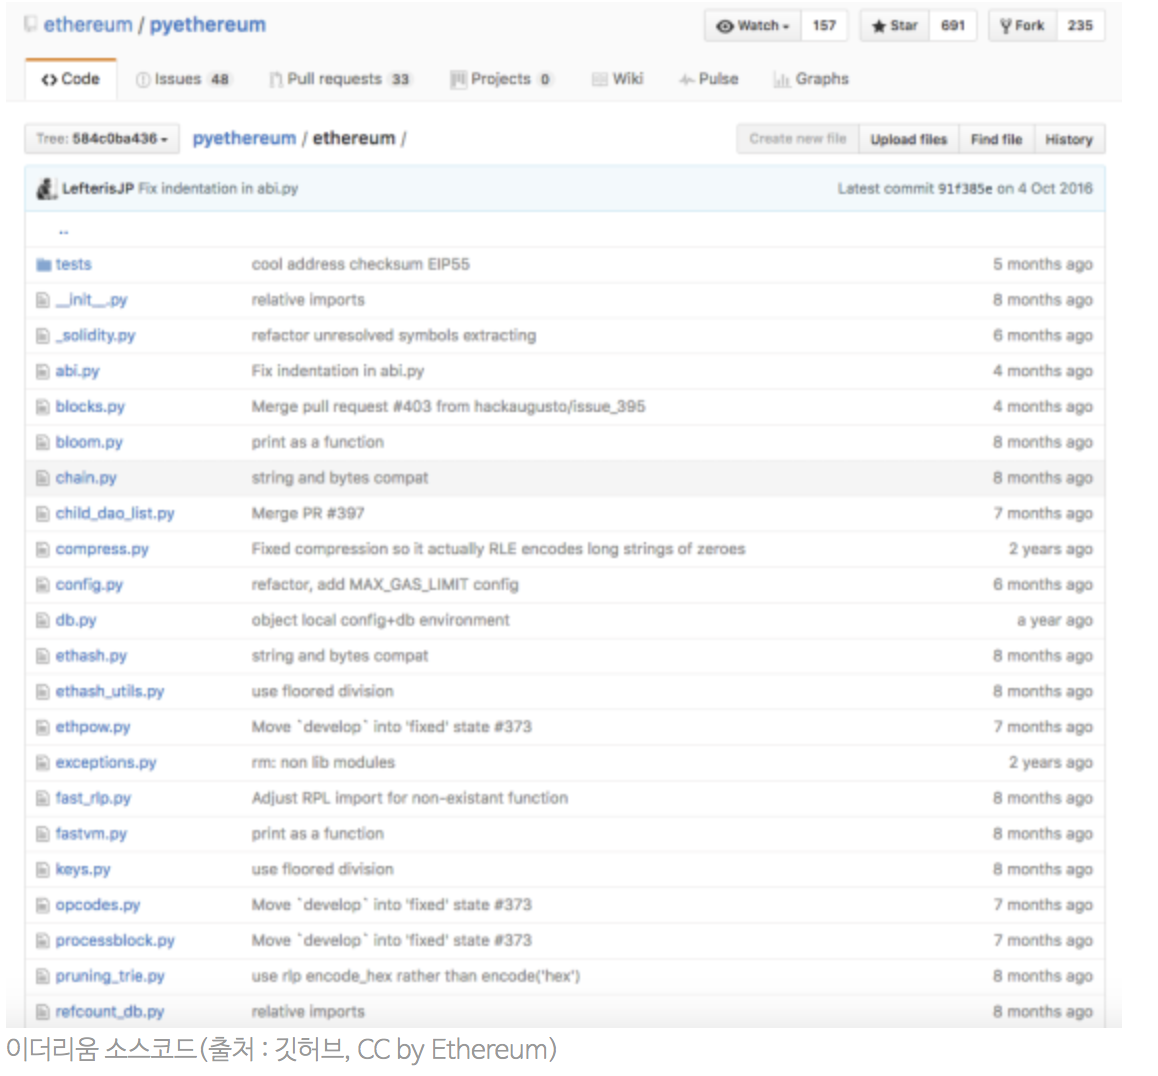The image size is (1158, 1076).
Task: Open commit 'object local config+db environment'
Action: click(x=380, y=620)
